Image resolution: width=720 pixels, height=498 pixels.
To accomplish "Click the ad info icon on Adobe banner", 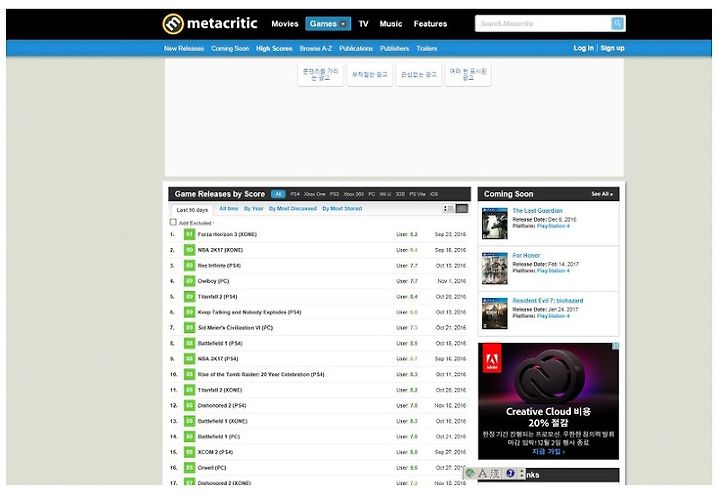I will (616, 346).
